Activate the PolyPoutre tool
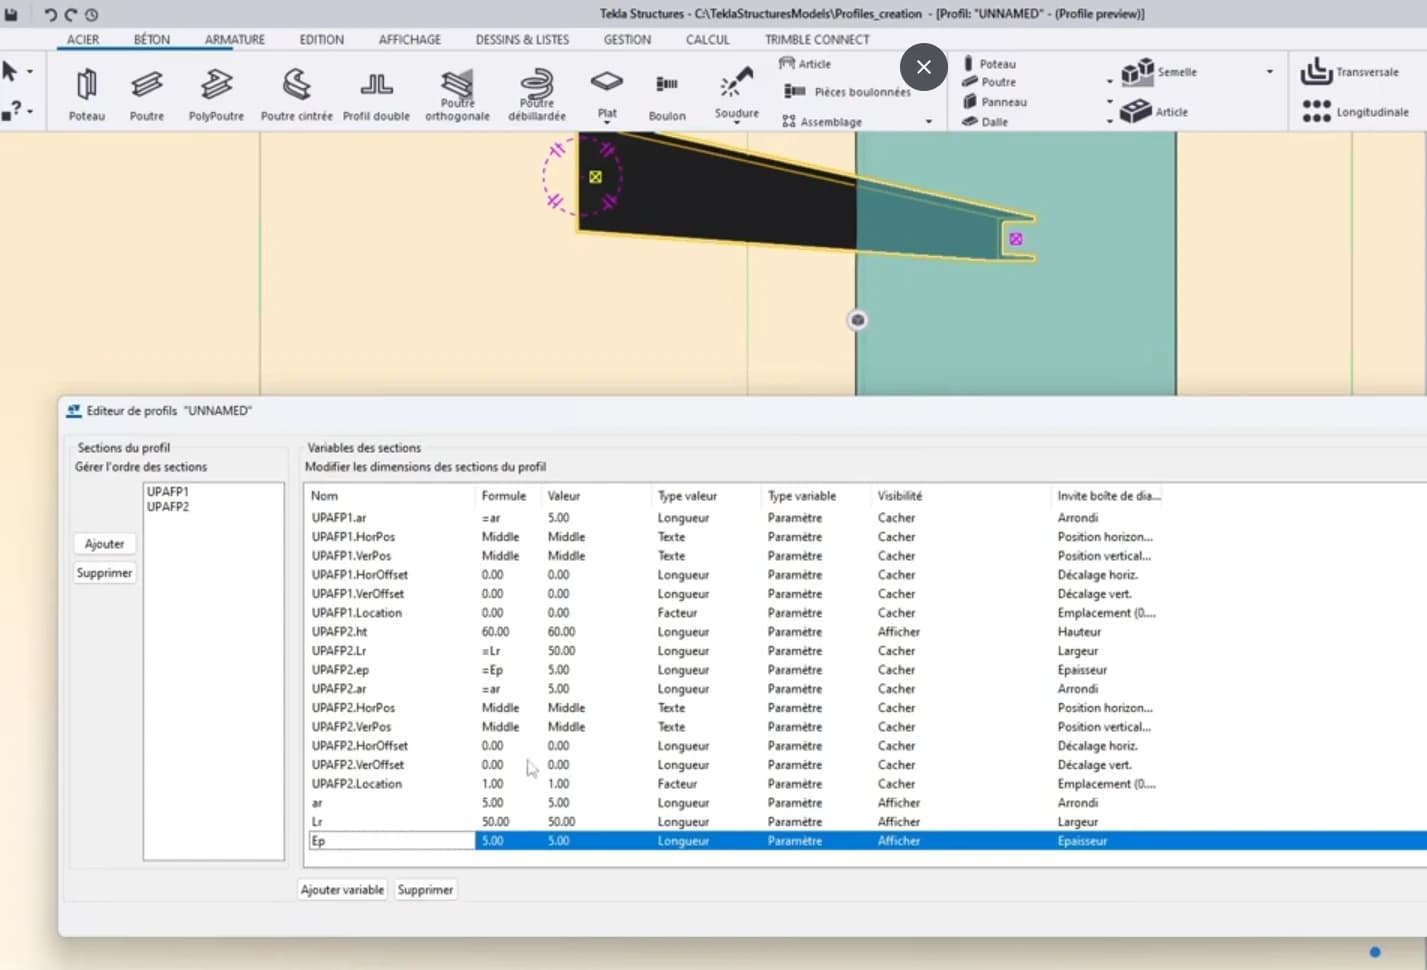 [215, 90]
